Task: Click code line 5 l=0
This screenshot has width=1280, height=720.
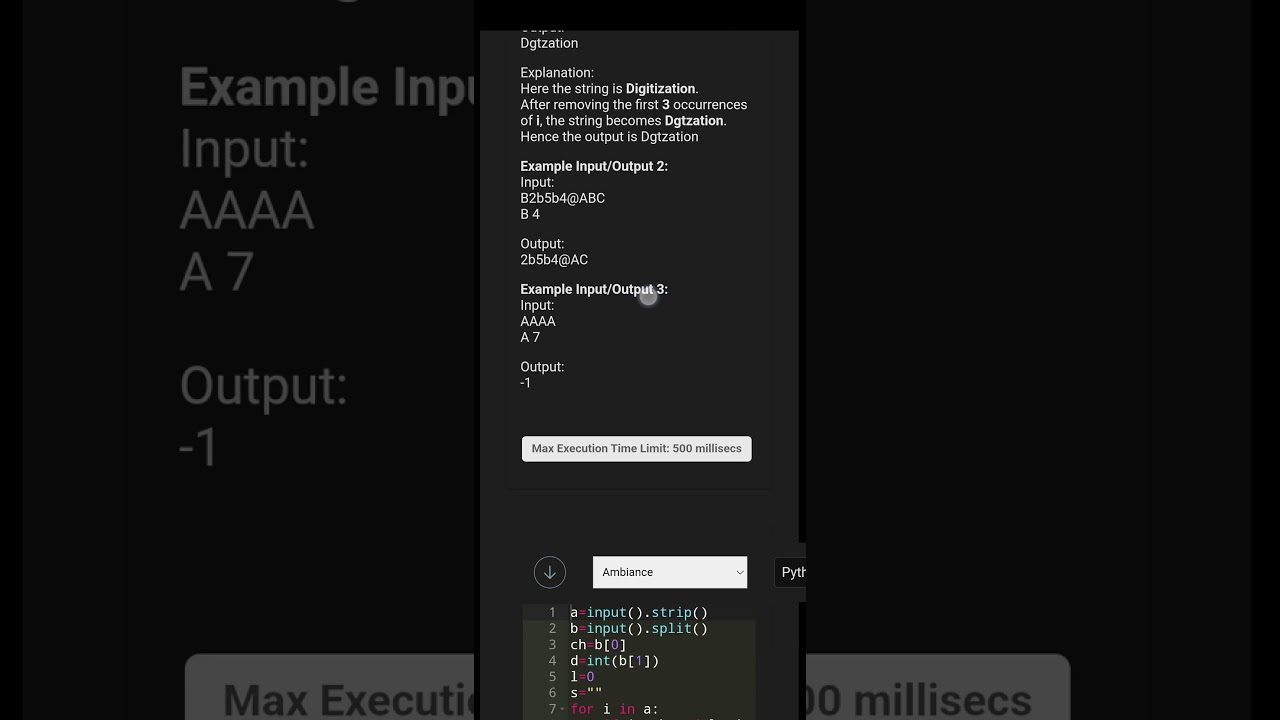Action: pyautogui.click(x=582, y=676)
